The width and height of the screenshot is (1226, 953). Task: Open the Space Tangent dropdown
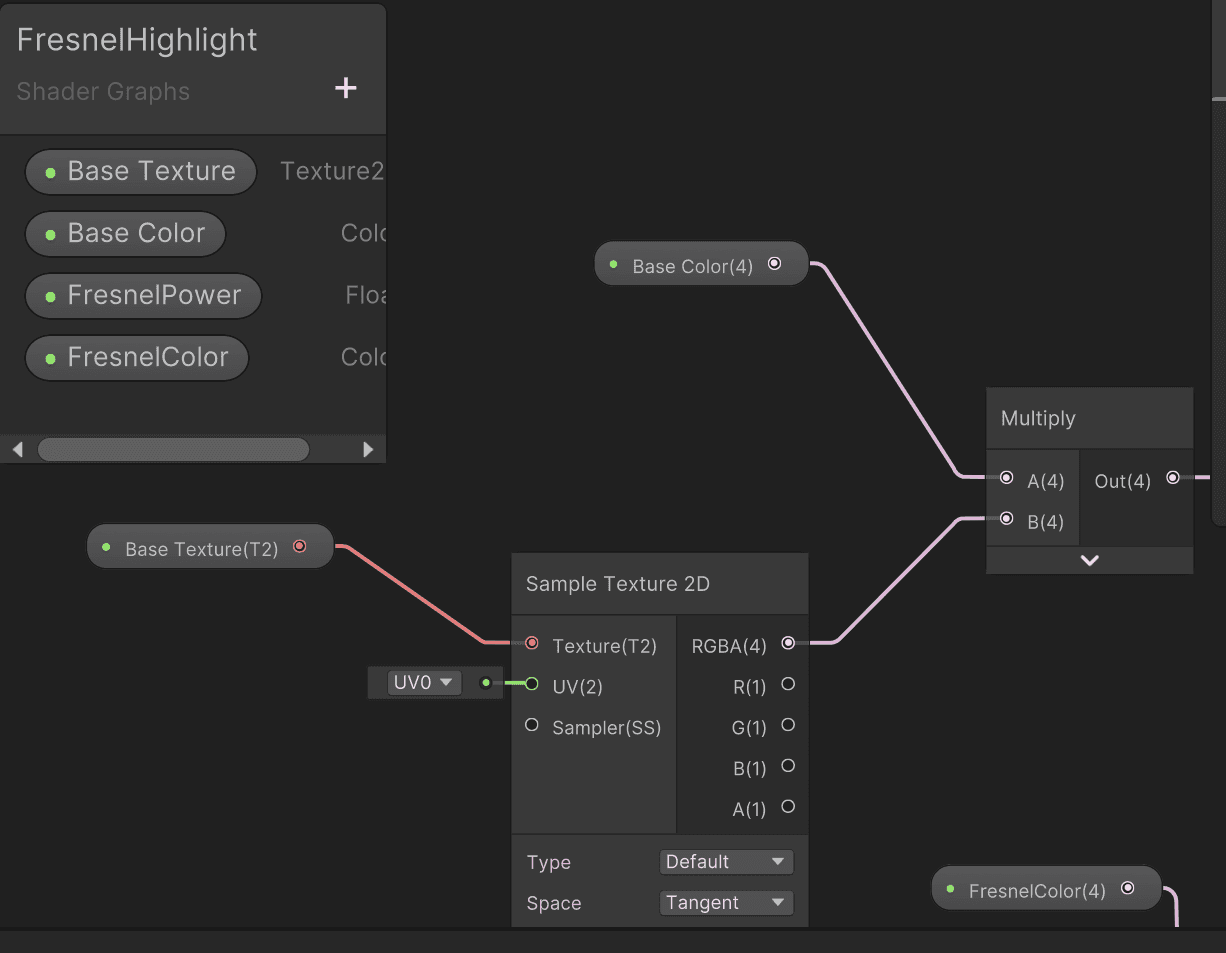click(x=727, y=902)
